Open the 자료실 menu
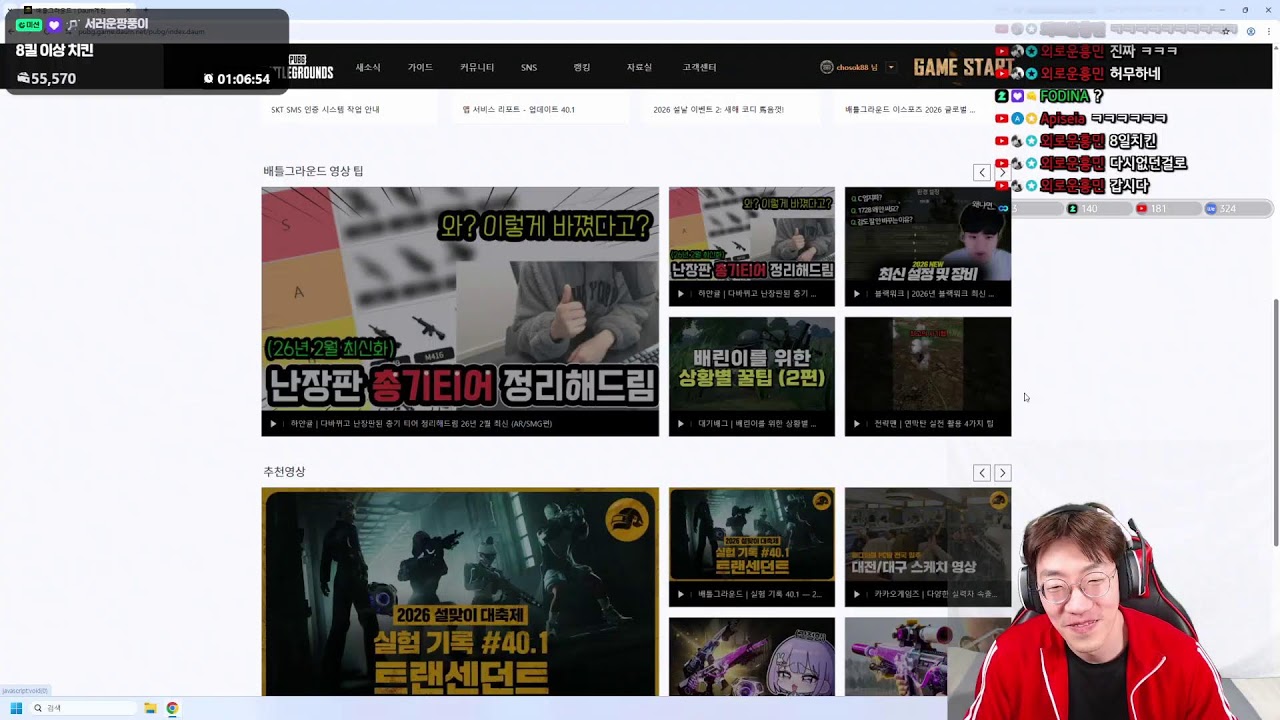This screenshot has height=720, width=1280. pyautogui.click(x=639, y=67)
